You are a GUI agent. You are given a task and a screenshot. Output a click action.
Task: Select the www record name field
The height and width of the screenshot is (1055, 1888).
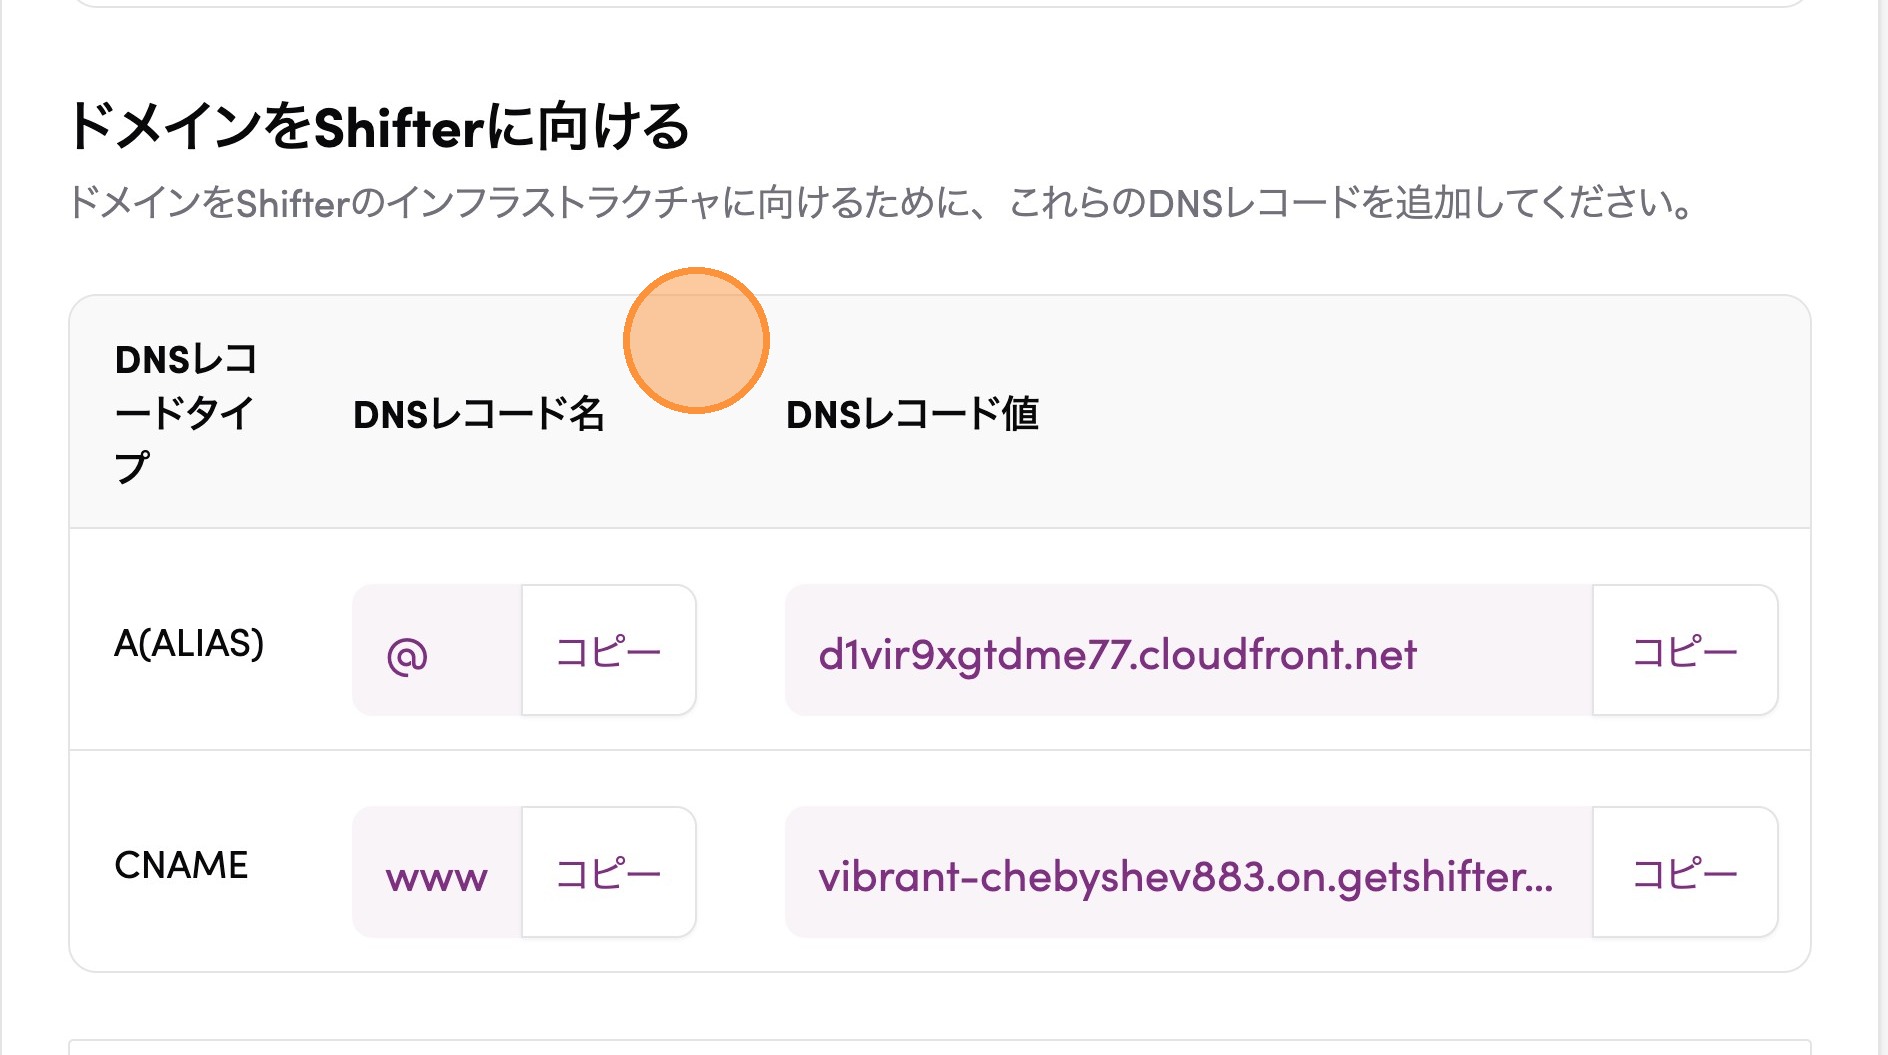pyautogui.click(x=436, y=873)
